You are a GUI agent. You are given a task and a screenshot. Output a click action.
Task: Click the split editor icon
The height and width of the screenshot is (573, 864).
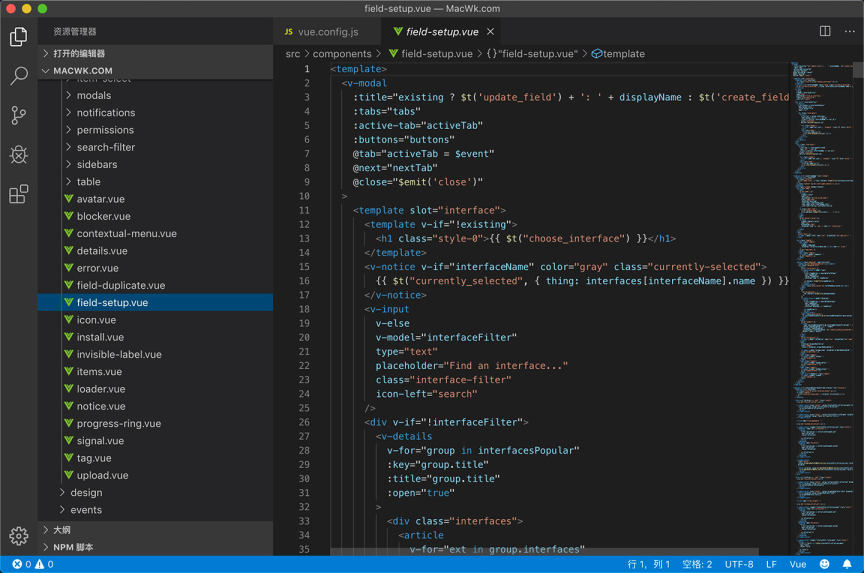coord(825,32)
